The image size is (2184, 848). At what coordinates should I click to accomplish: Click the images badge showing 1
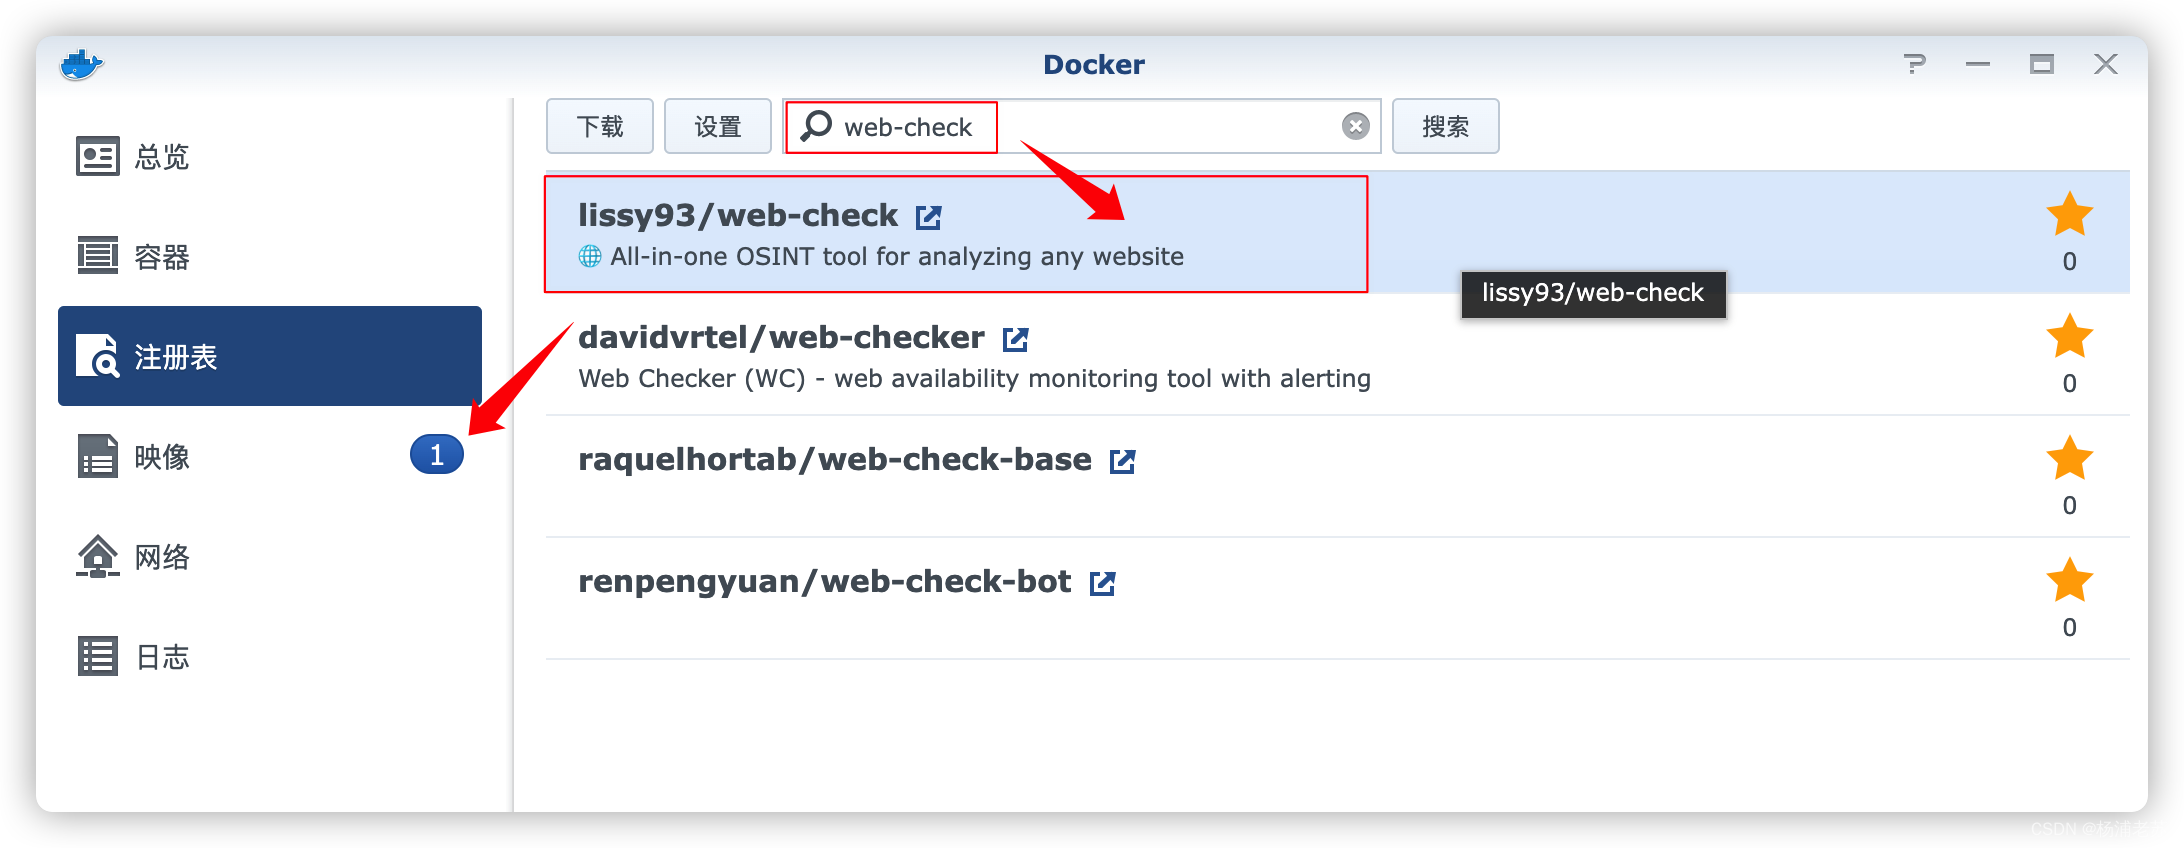point(436,454)
